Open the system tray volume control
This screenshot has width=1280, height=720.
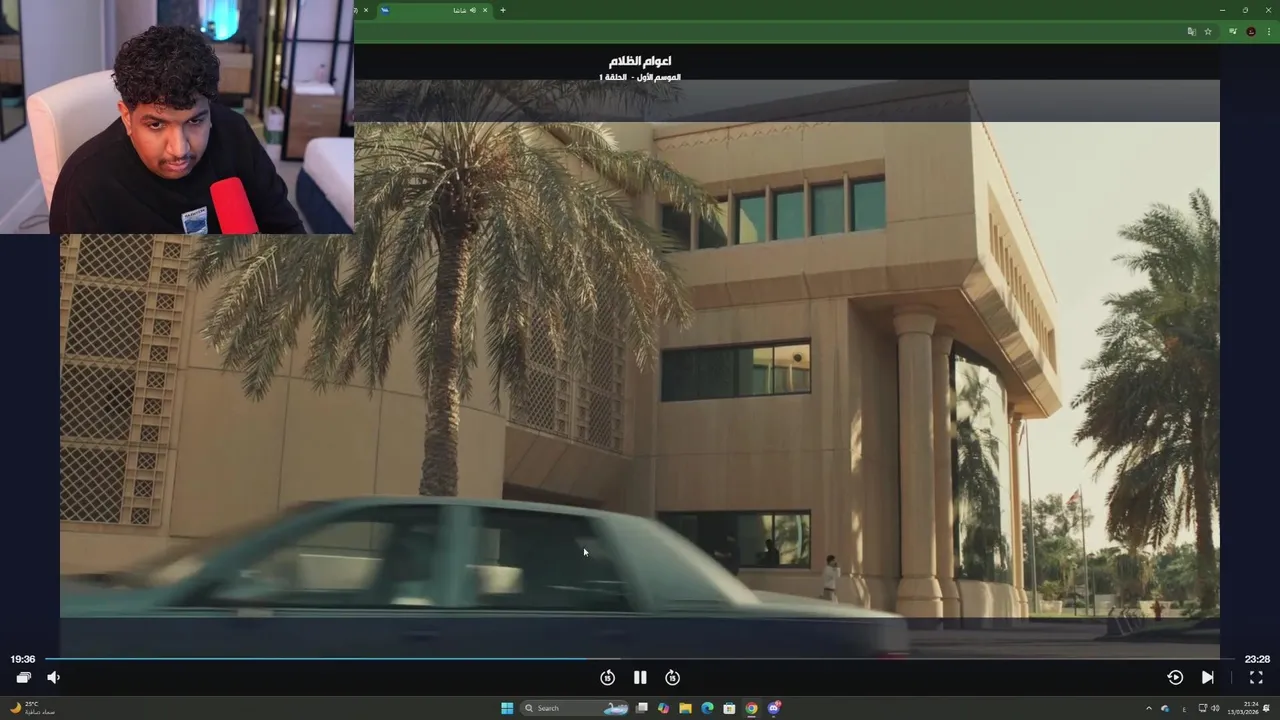(x=1215, y=708)
